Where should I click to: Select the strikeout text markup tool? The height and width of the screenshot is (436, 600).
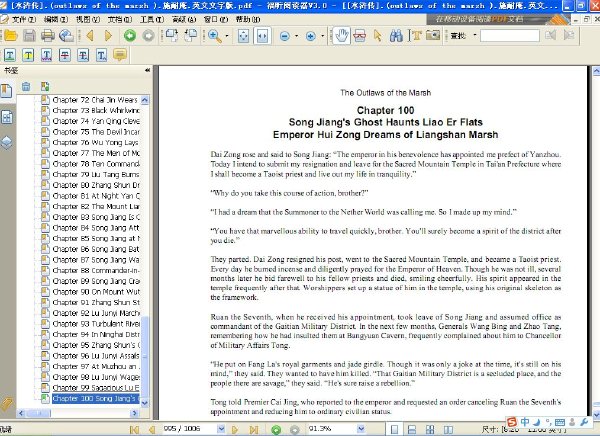pyautogui.click(x=65, y=56)
